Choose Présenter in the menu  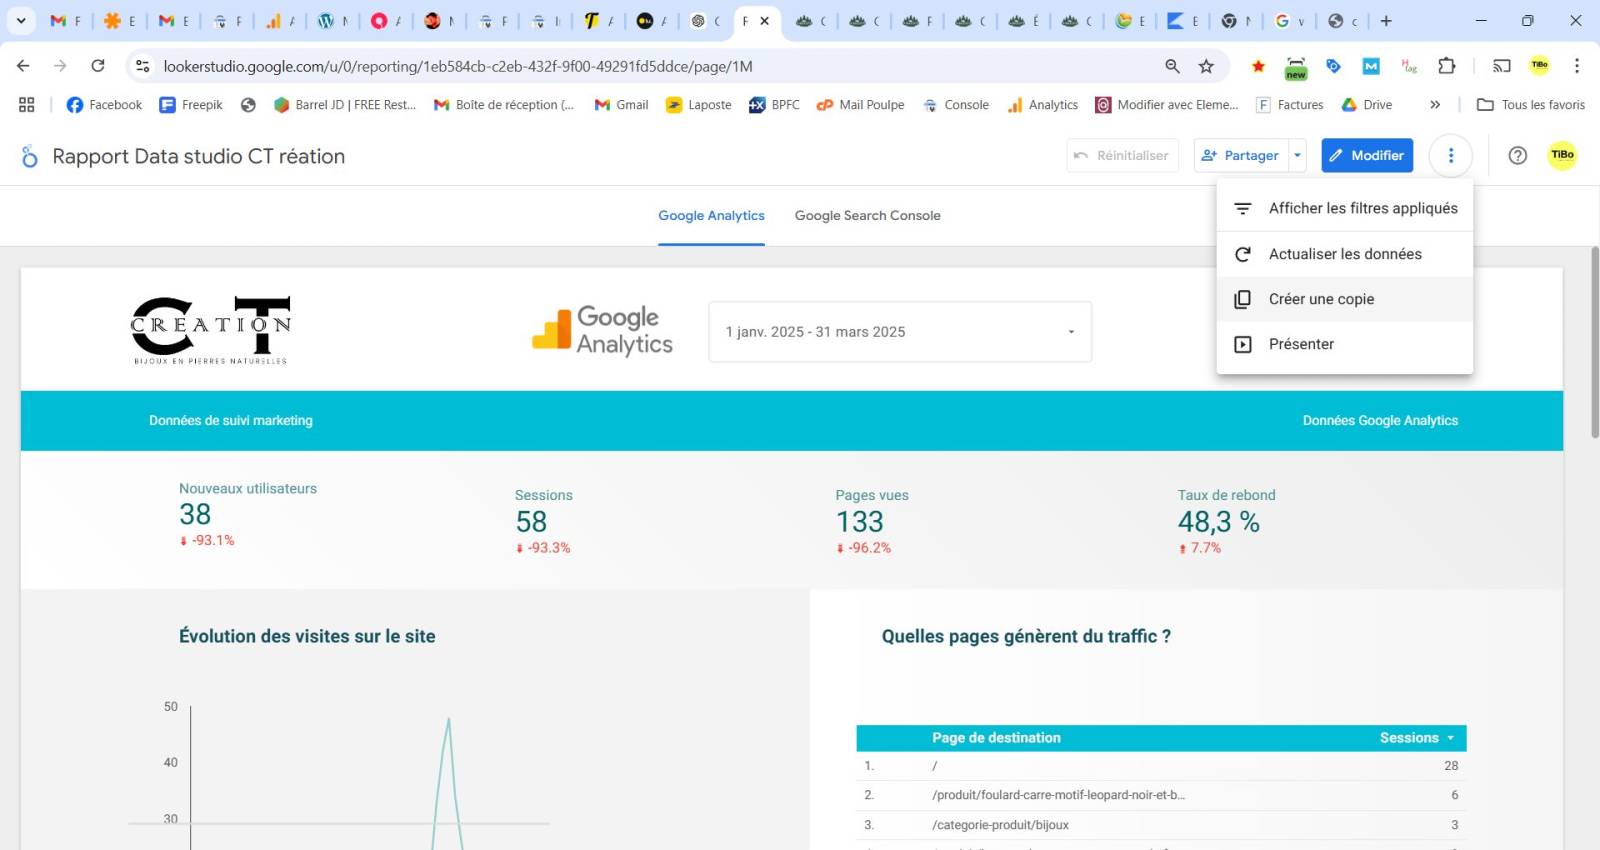pyautogui.click(x=1345, y=344)
